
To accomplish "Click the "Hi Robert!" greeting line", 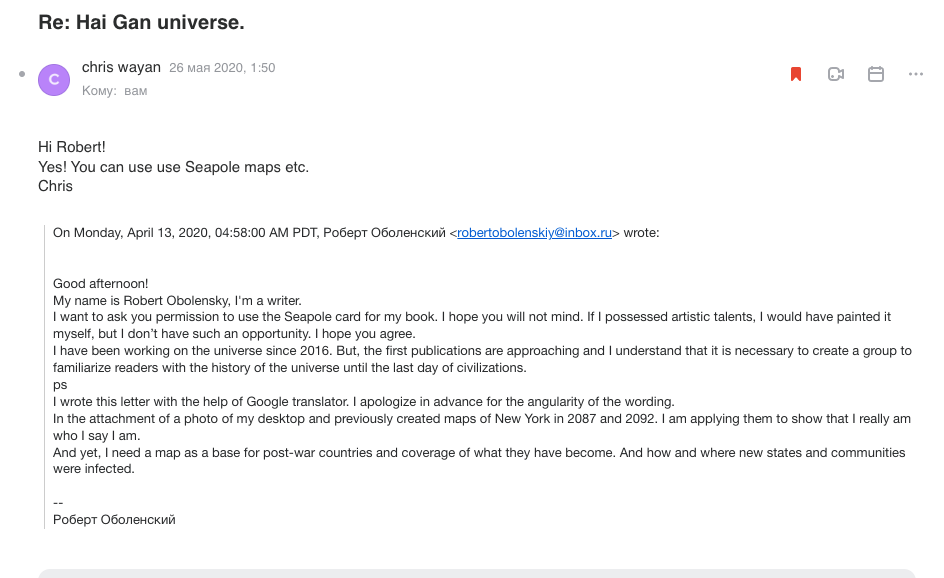I will [71, 147].
